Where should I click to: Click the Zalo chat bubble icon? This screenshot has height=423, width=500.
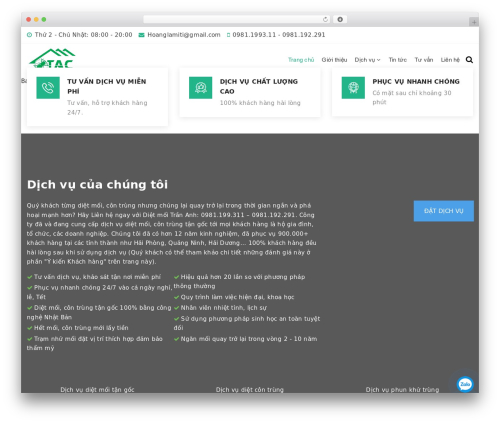click(465, 384)
